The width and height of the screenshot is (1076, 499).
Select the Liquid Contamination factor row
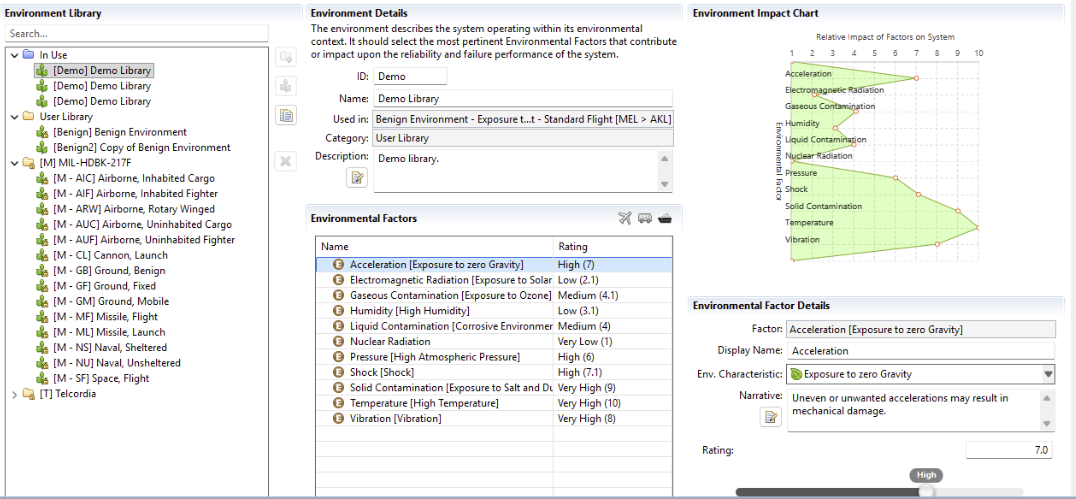click(494, 326)
